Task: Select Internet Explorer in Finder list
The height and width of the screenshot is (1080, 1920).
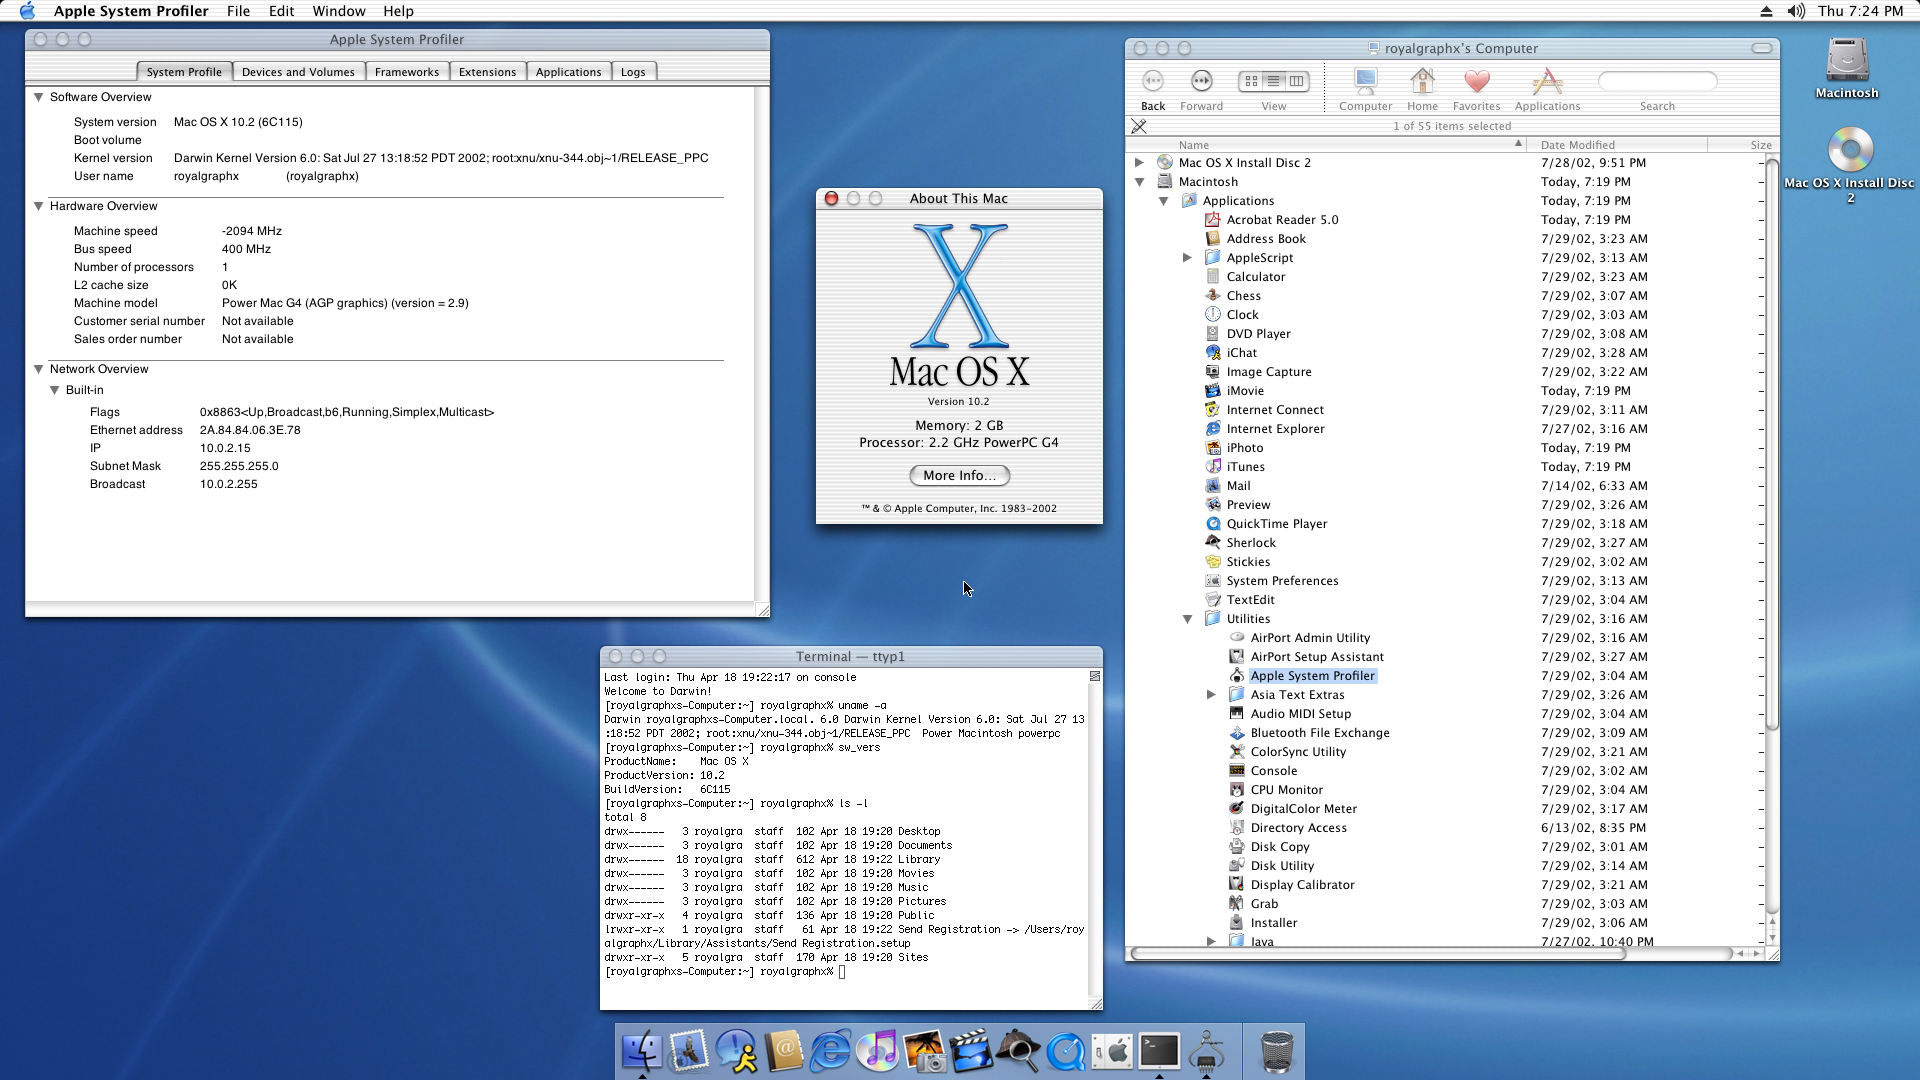Action: tap(1275, 429)
